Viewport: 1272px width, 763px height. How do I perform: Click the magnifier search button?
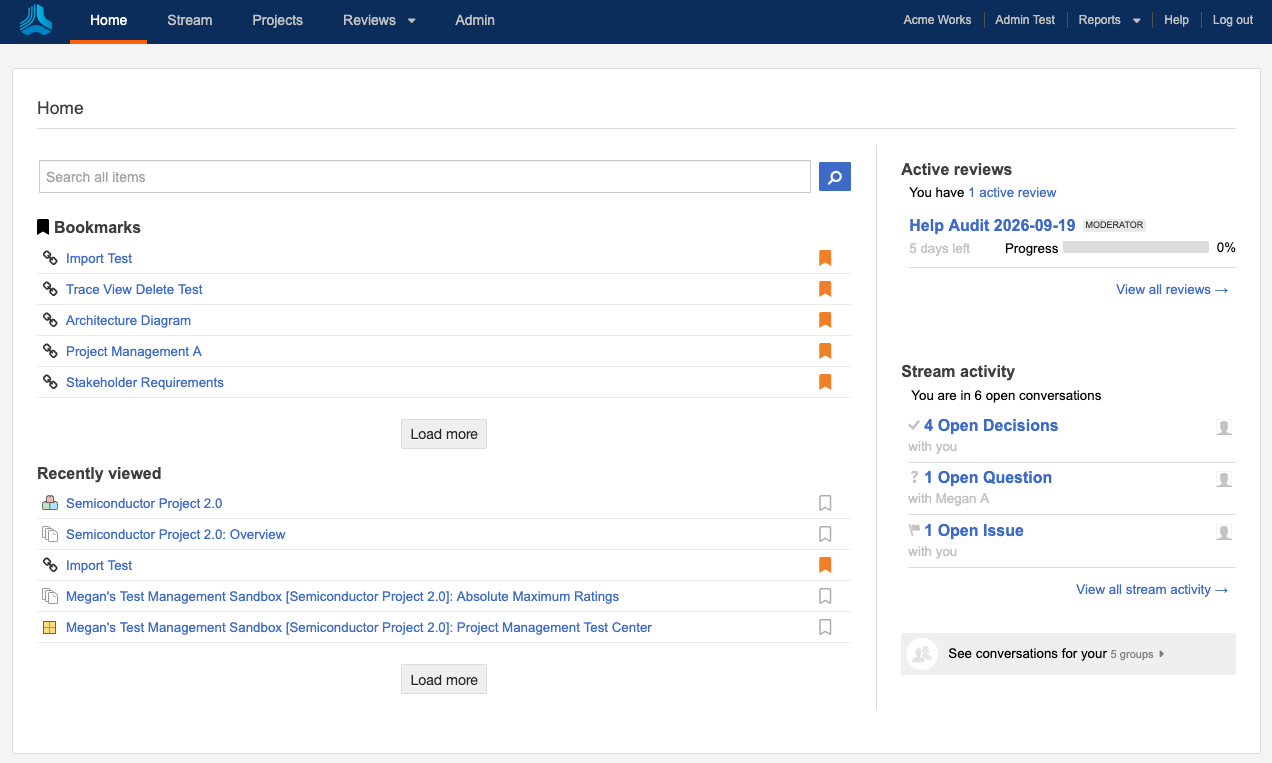coord(835,177)
